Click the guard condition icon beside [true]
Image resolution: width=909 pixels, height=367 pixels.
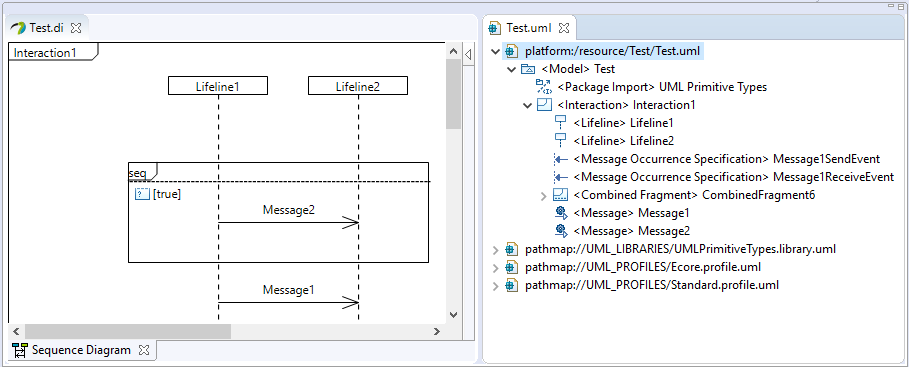click(142, 194)
